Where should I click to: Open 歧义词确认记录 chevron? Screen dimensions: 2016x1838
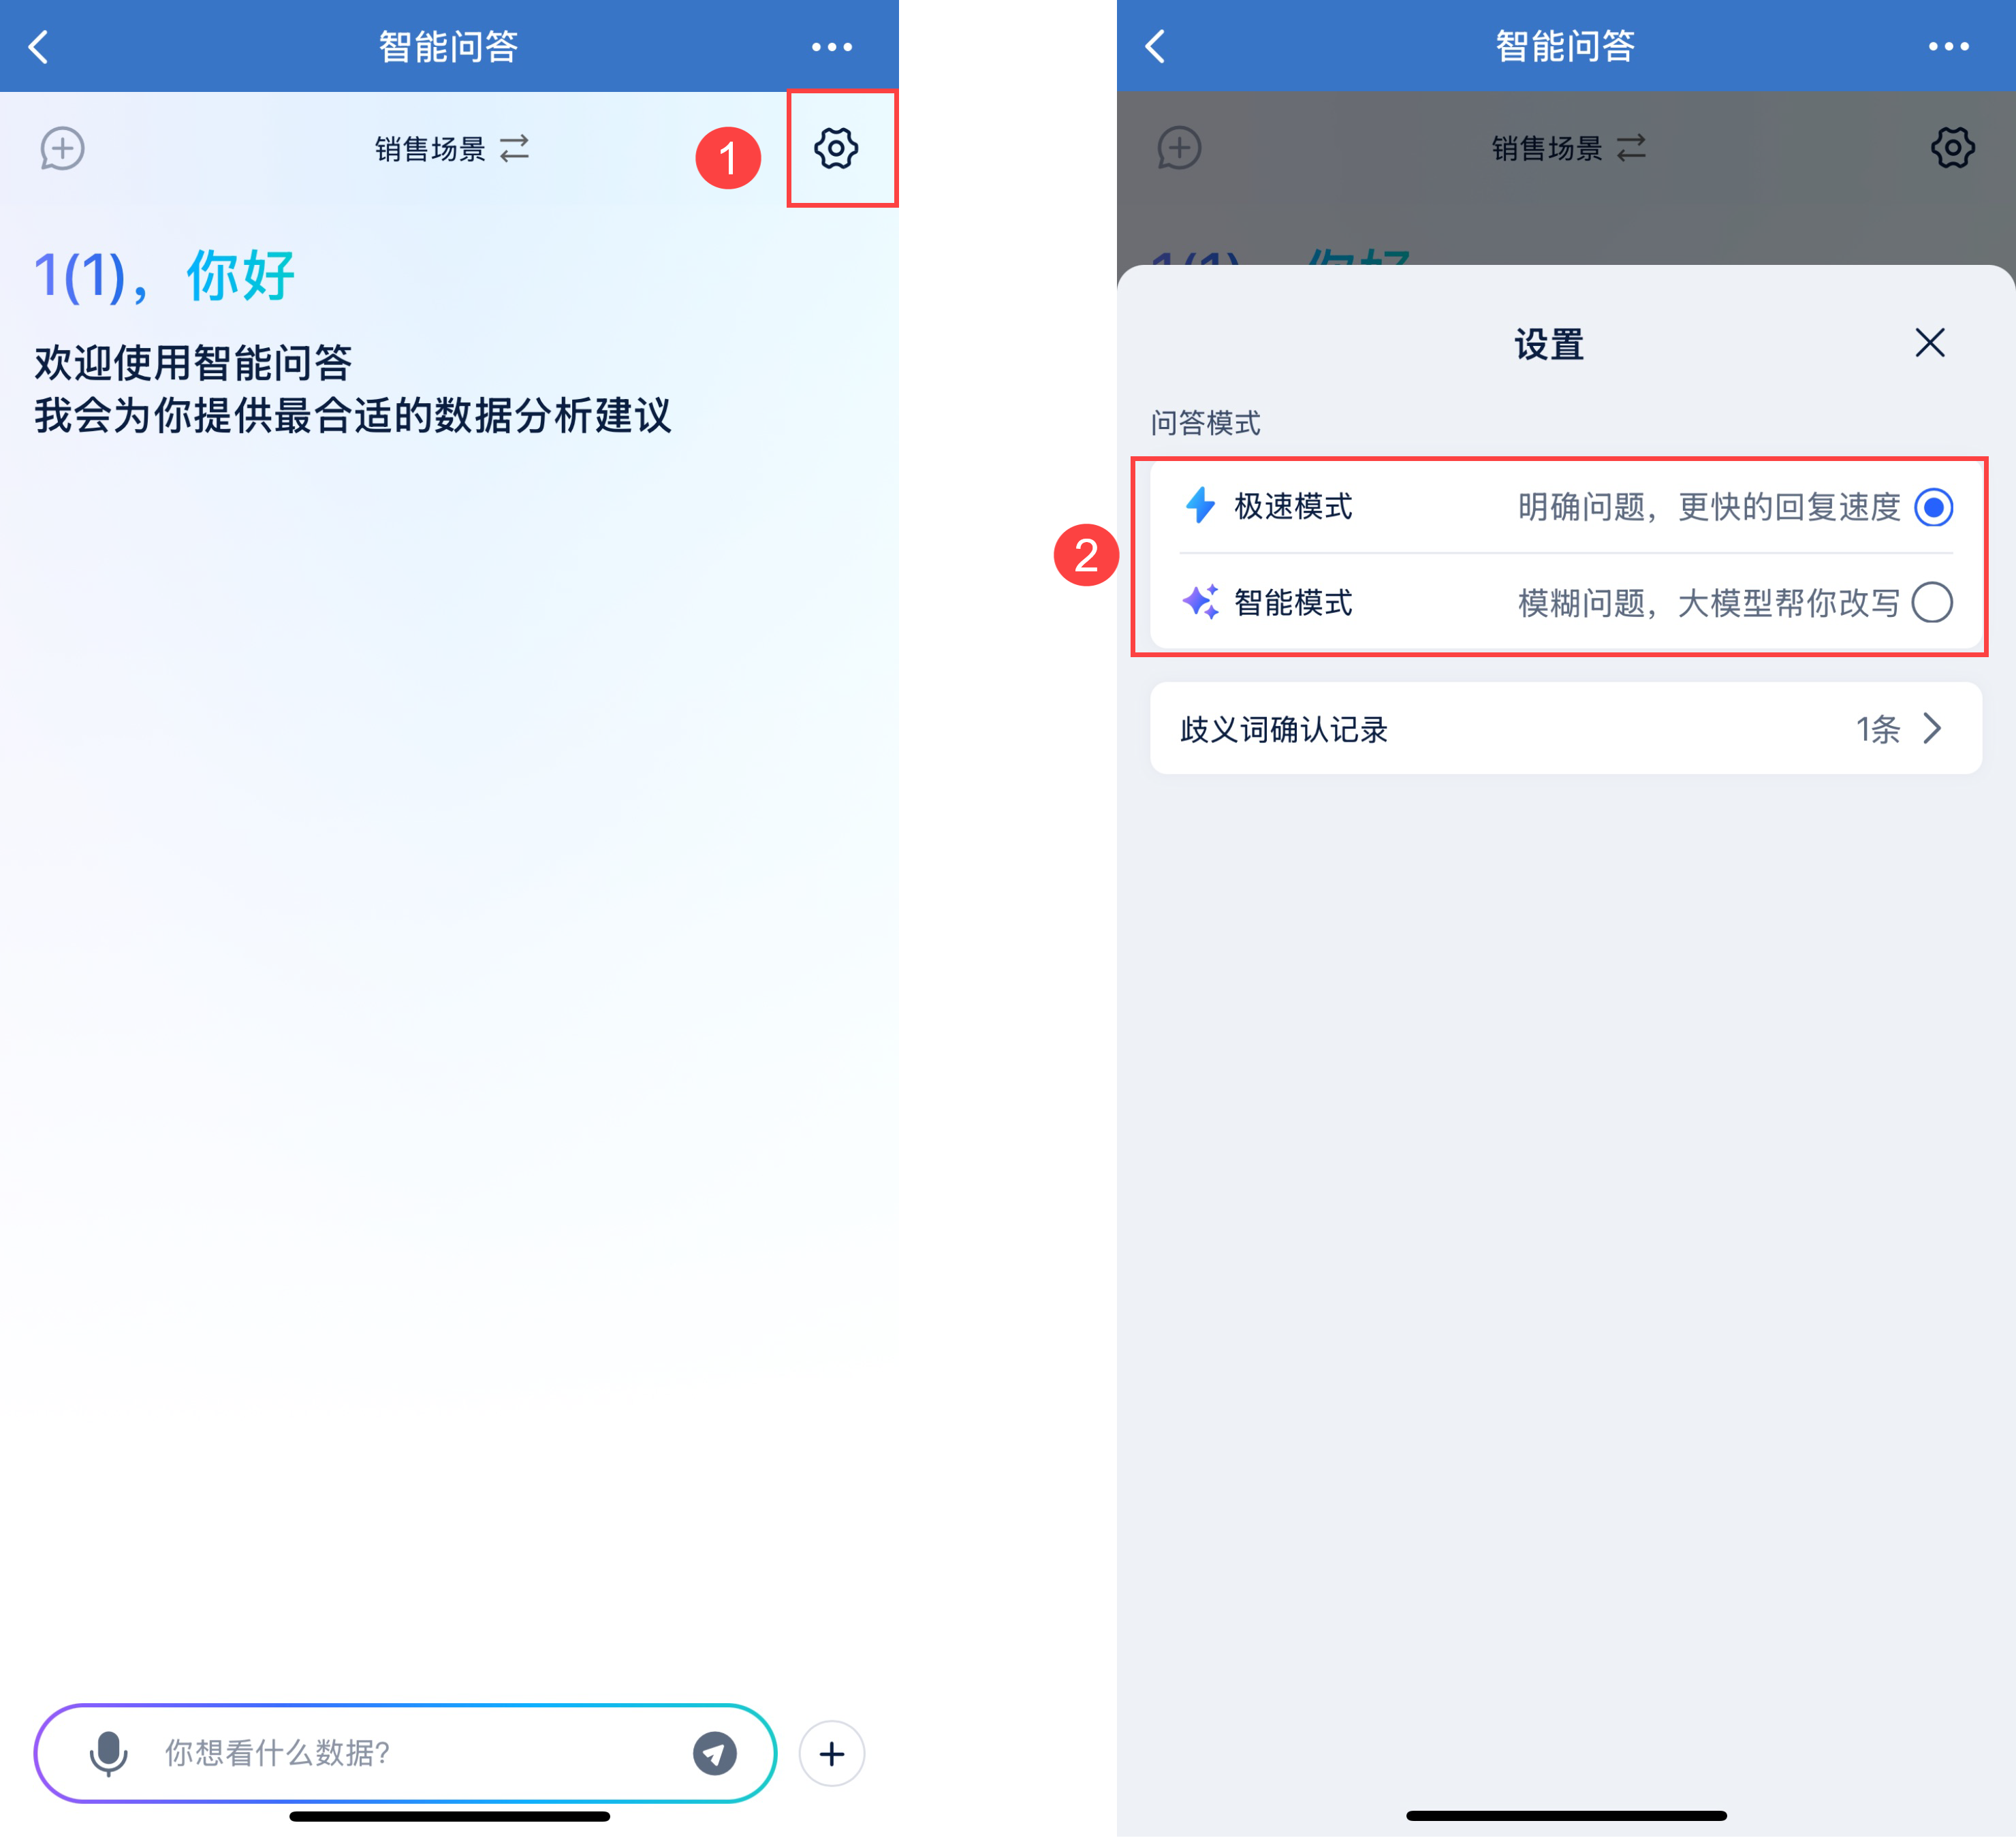click(x=1932, y=728)
